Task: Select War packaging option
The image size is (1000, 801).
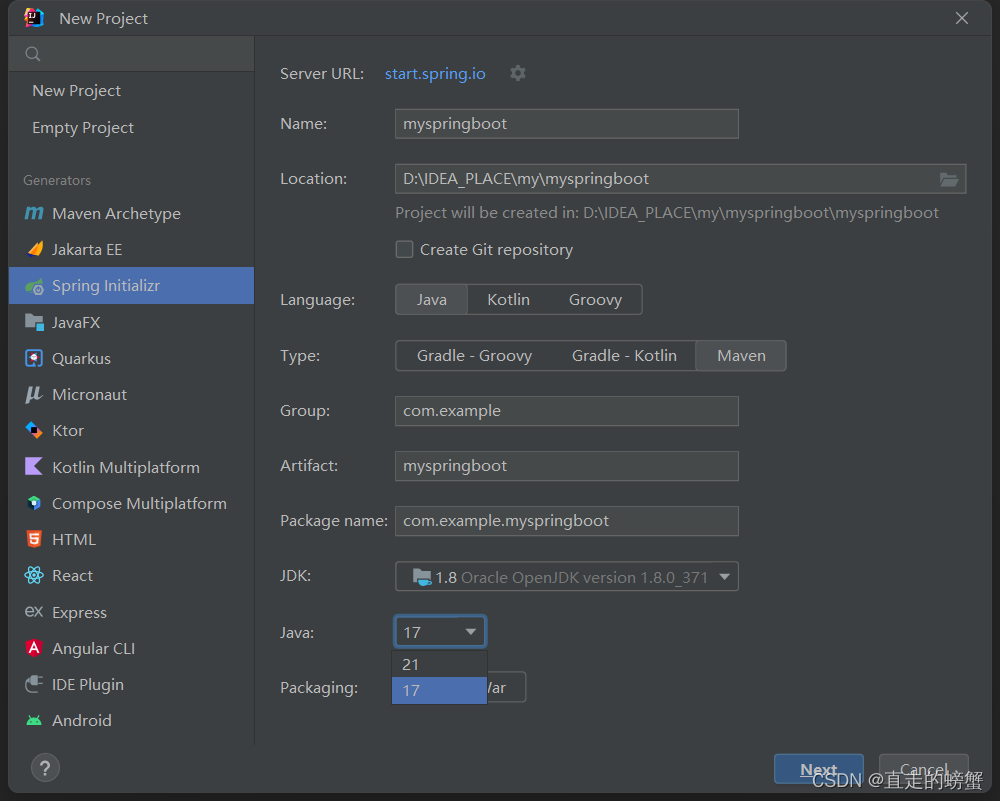Action: (x=506, y=687)
